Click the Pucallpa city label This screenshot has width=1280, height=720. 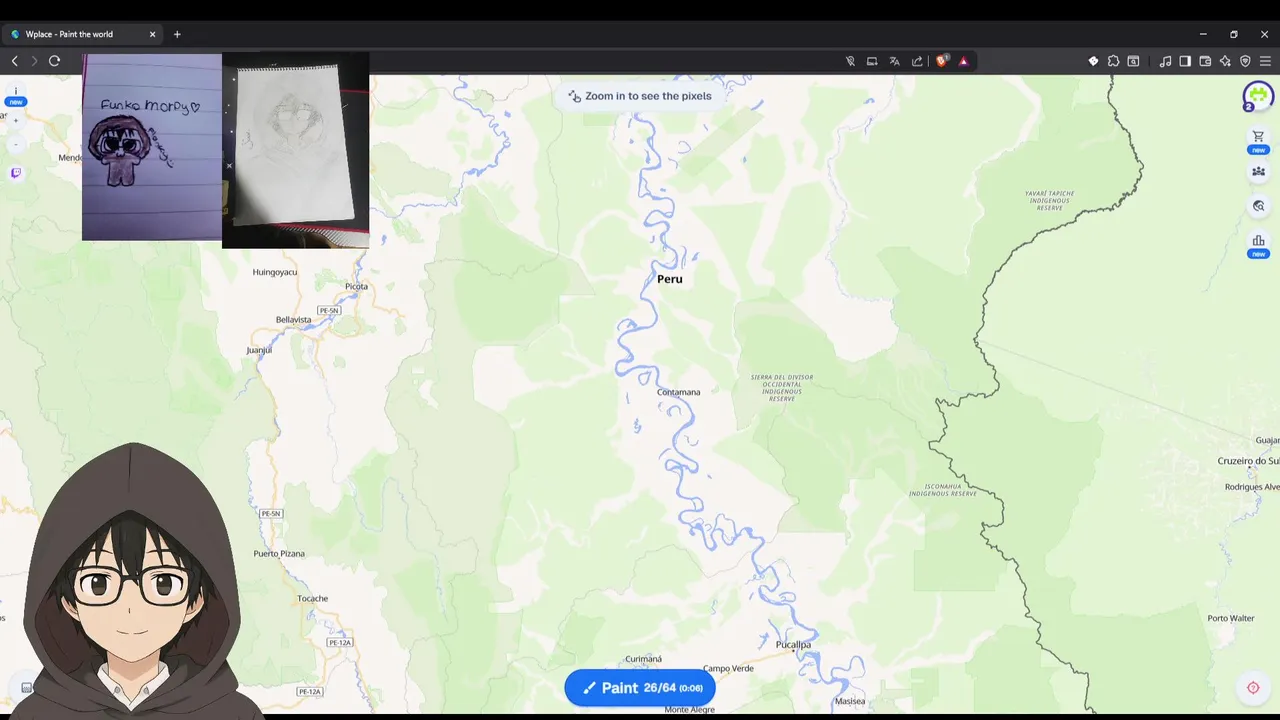[793, 645]
